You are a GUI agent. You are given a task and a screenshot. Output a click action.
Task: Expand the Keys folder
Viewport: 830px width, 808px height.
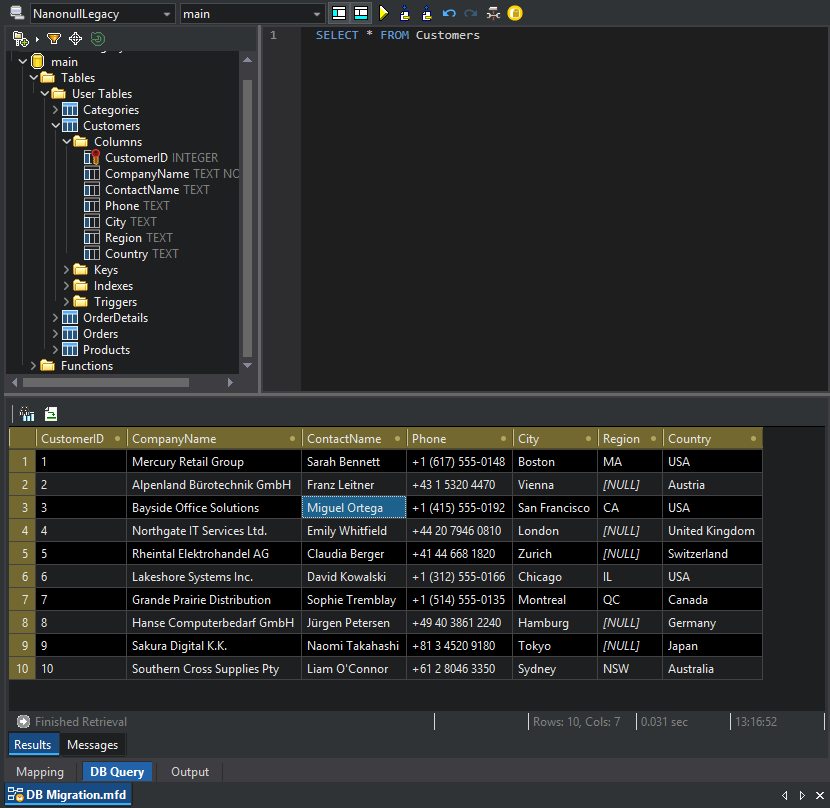point(66,270)
